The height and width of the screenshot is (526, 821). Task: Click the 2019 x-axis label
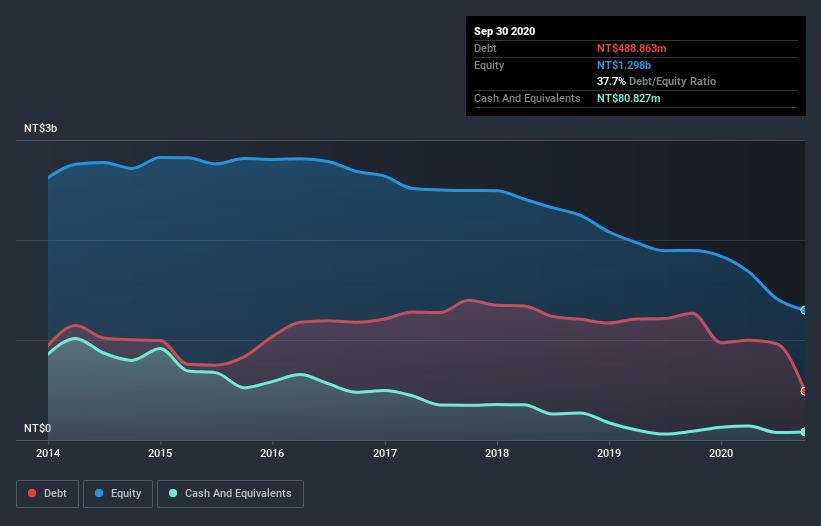[x=609, y=453]
